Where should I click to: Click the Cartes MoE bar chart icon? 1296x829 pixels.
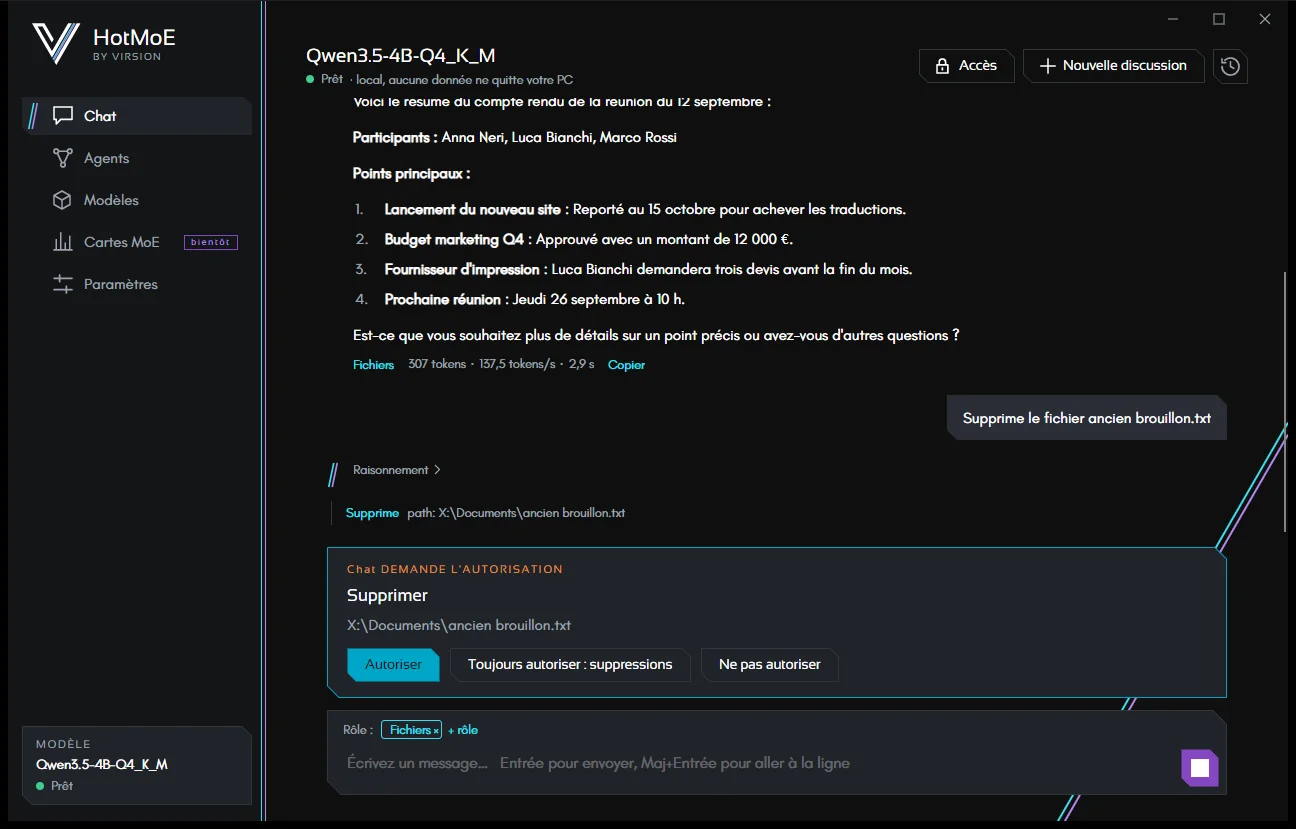(x=63, y=242)
